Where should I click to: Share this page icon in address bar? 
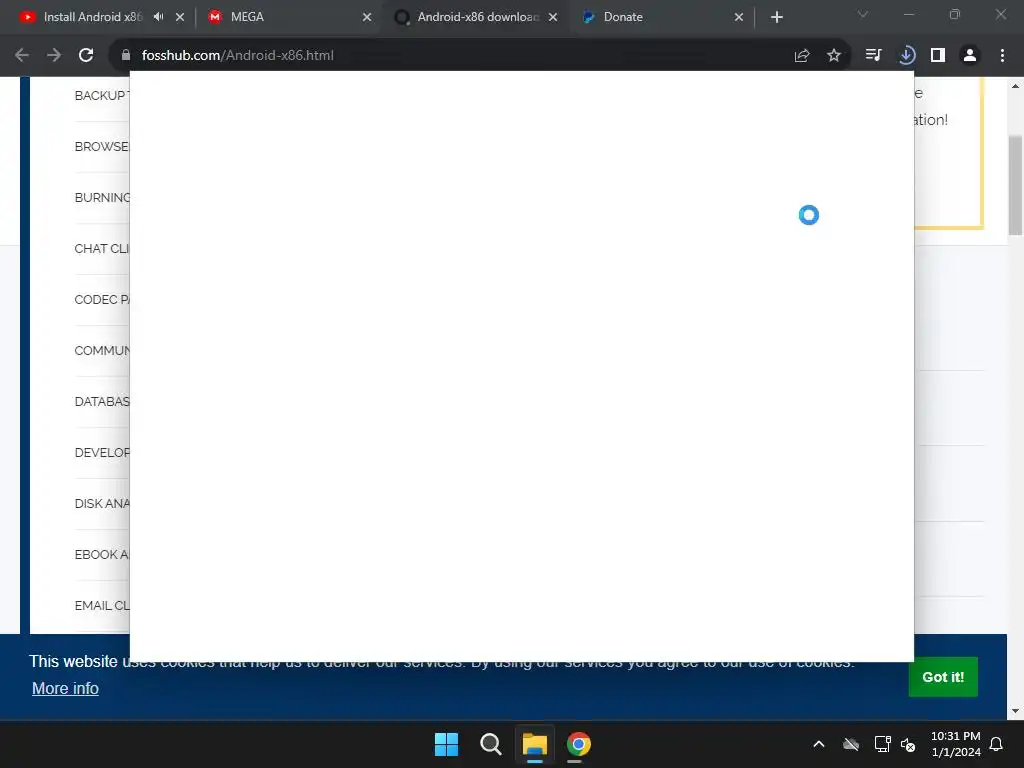coord(802,56)
